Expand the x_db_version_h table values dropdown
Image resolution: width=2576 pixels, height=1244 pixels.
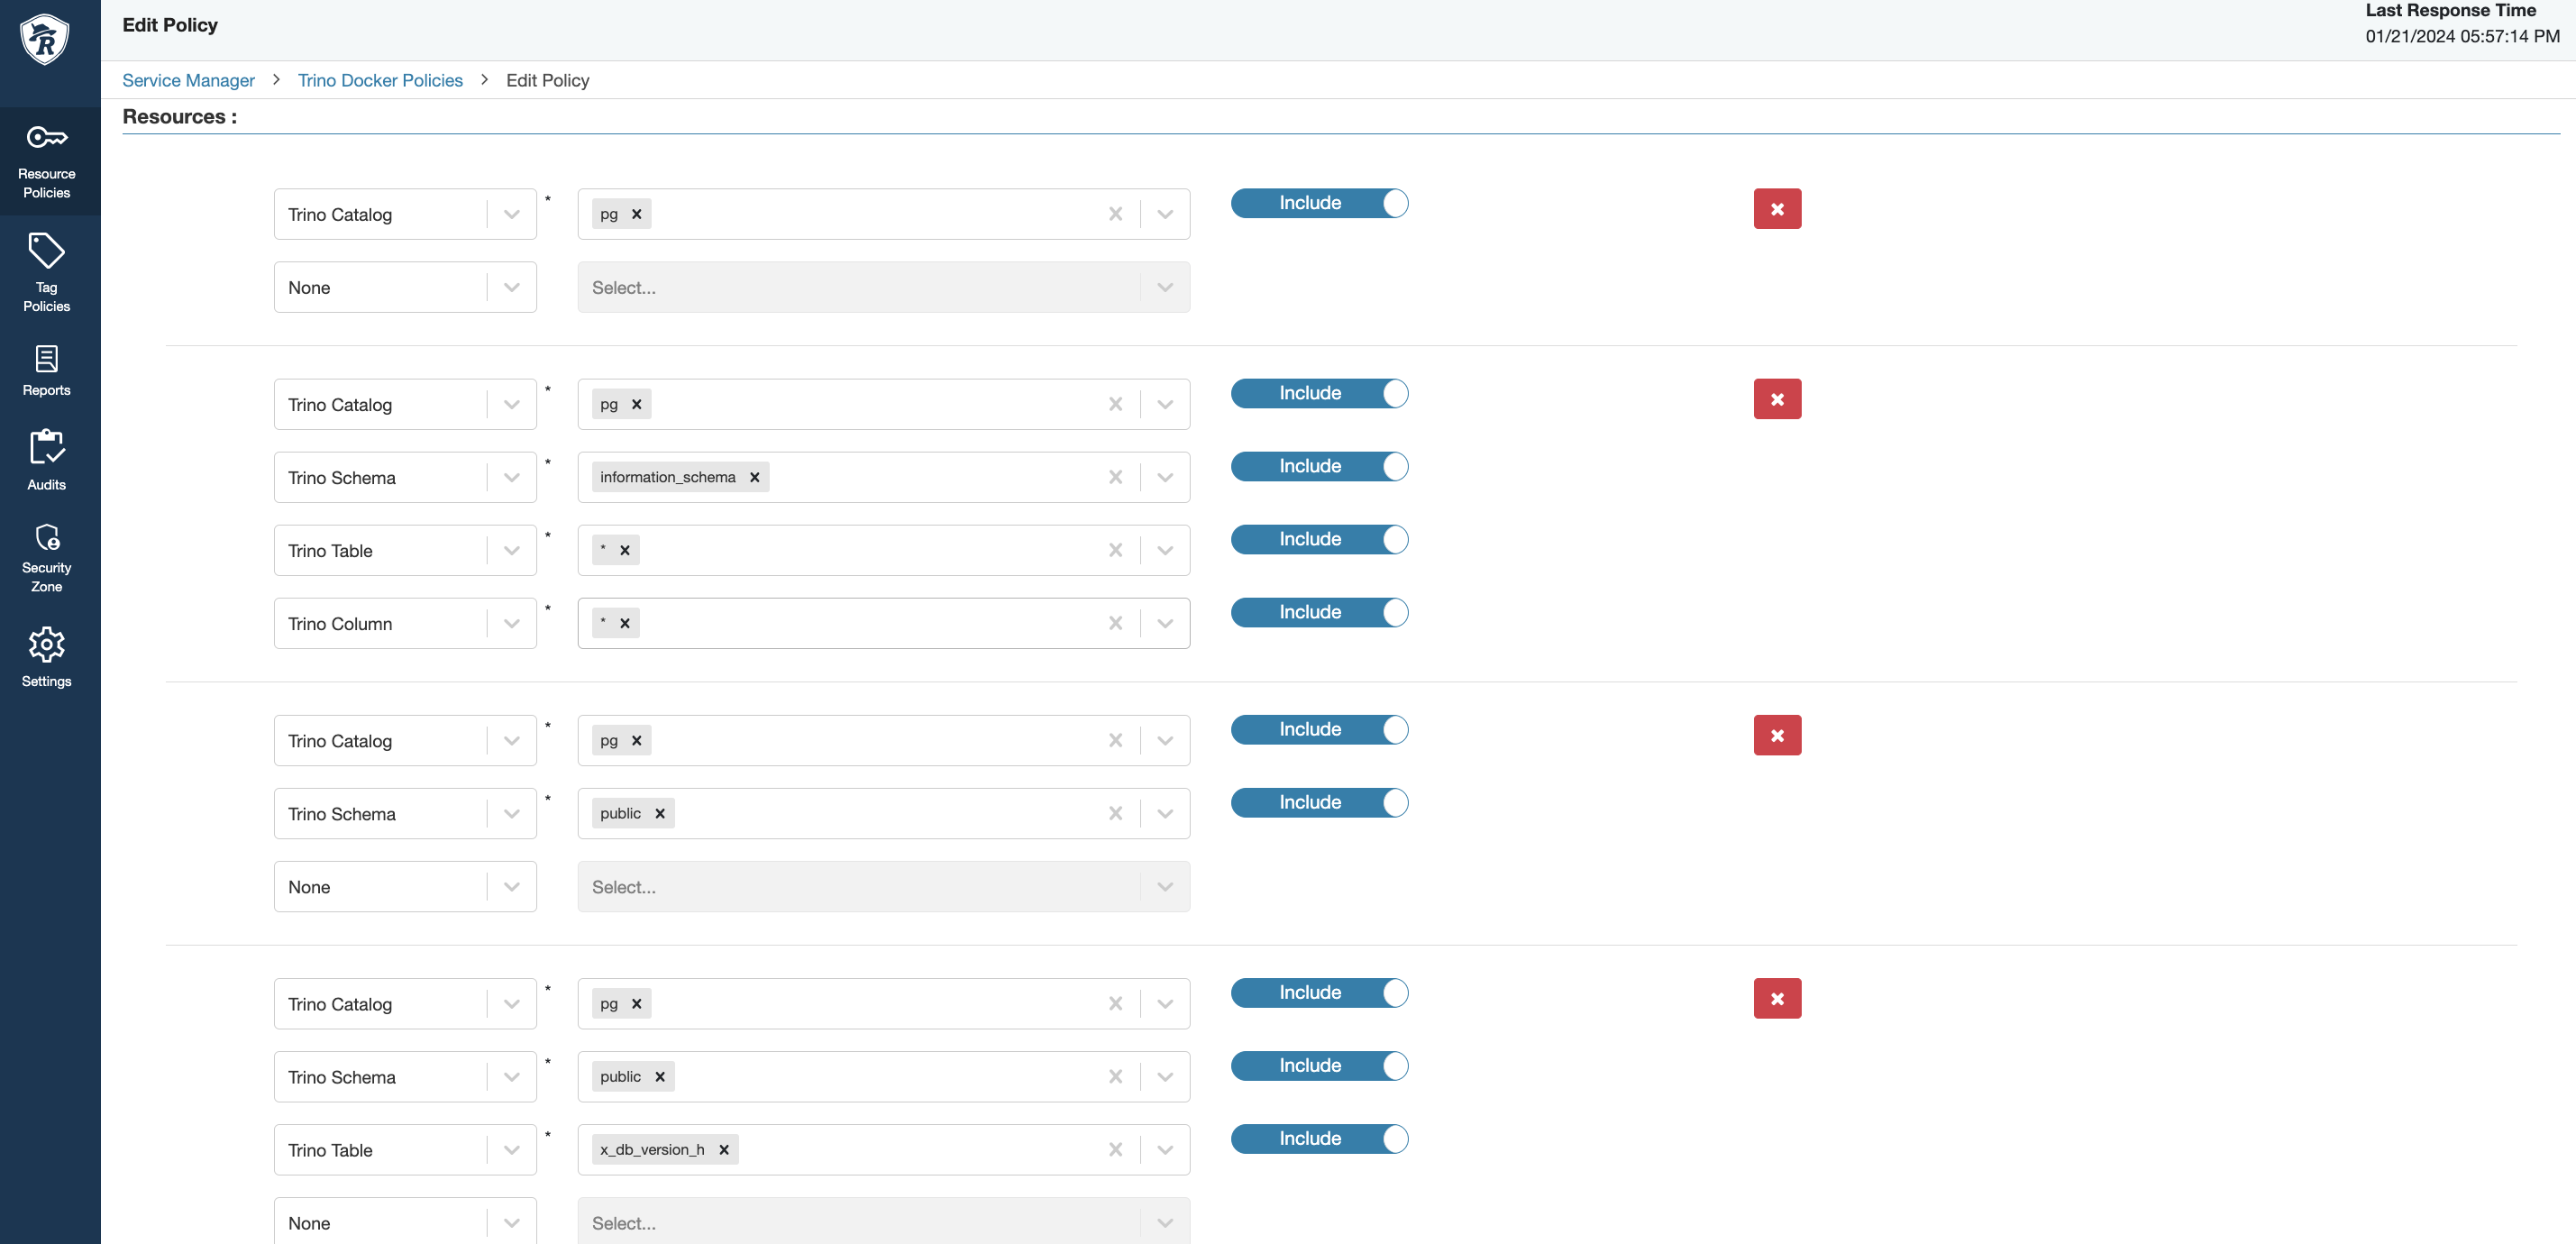[1164, 1150]
